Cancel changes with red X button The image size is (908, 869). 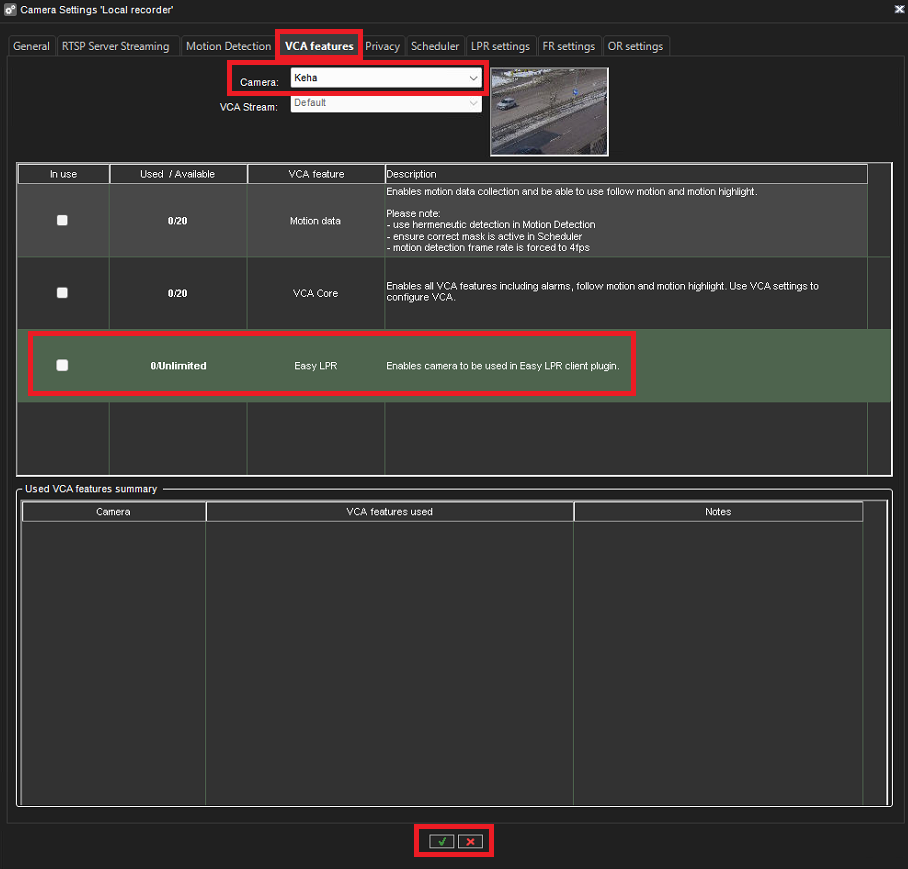470,842
